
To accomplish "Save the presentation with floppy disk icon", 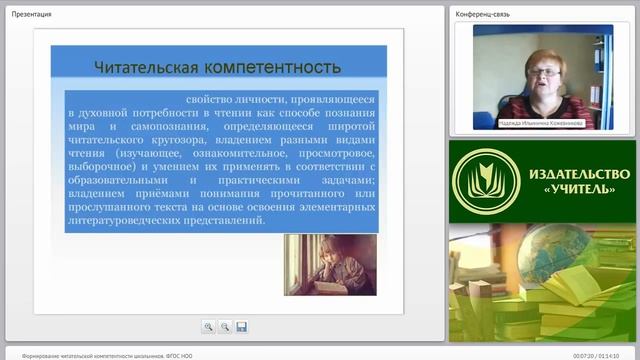I will [x=241, y=327].
